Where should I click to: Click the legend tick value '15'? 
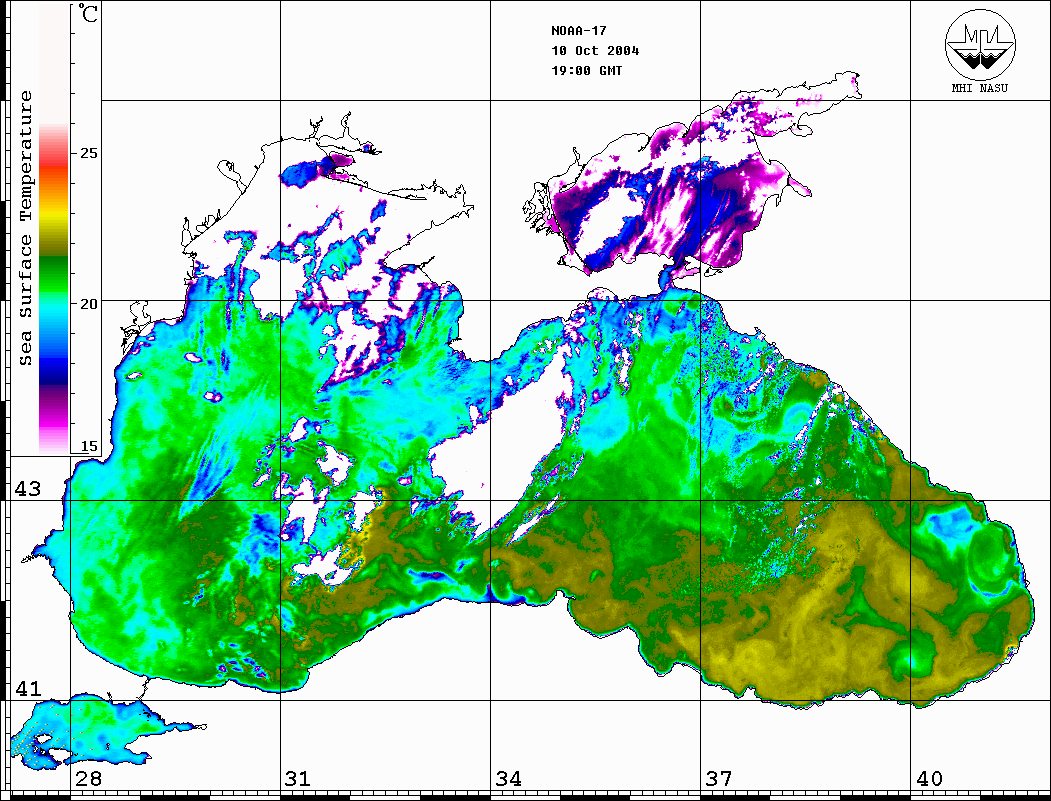[x=88, y=446]
